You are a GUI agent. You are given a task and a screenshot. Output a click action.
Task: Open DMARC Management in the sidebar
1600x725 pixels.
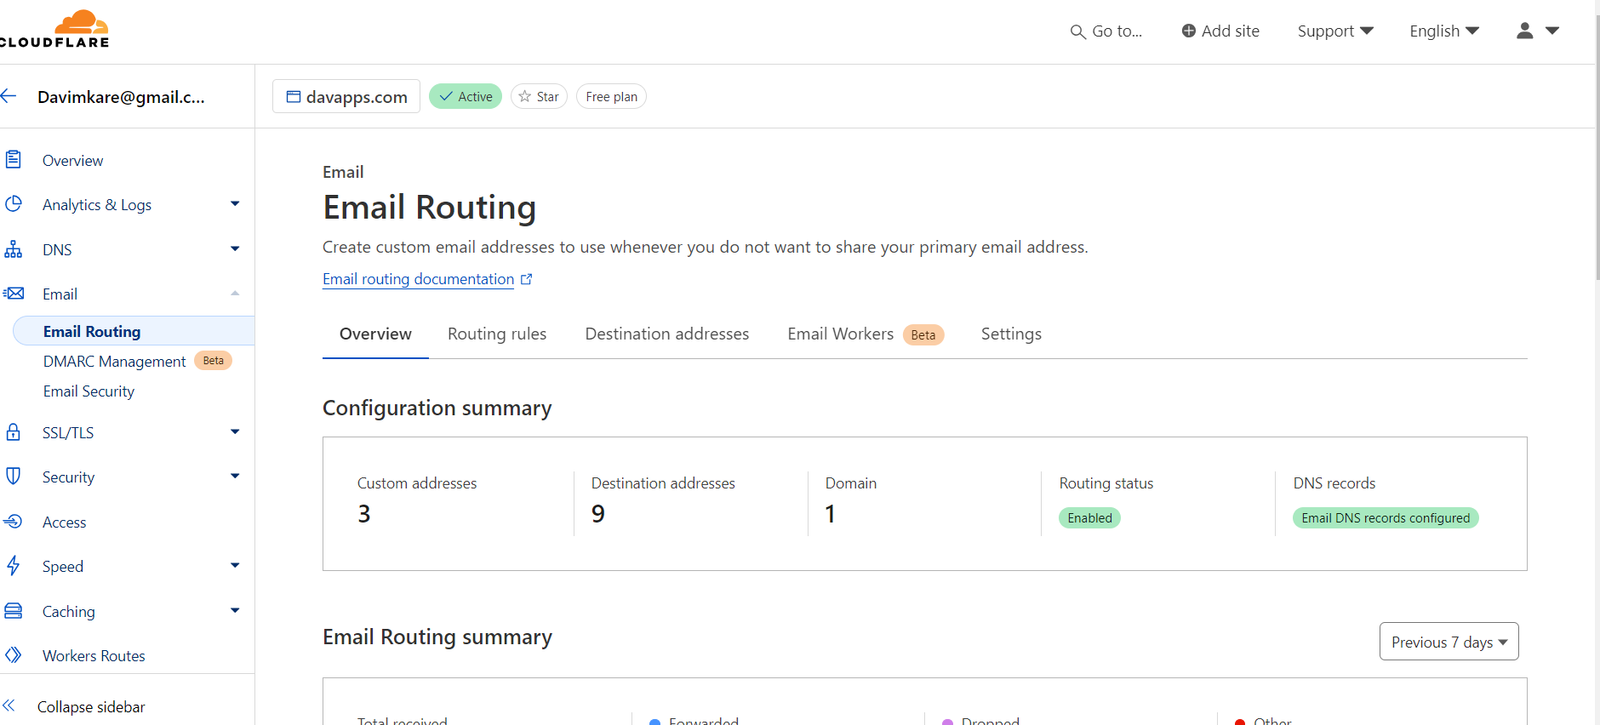tap(114, 361)
